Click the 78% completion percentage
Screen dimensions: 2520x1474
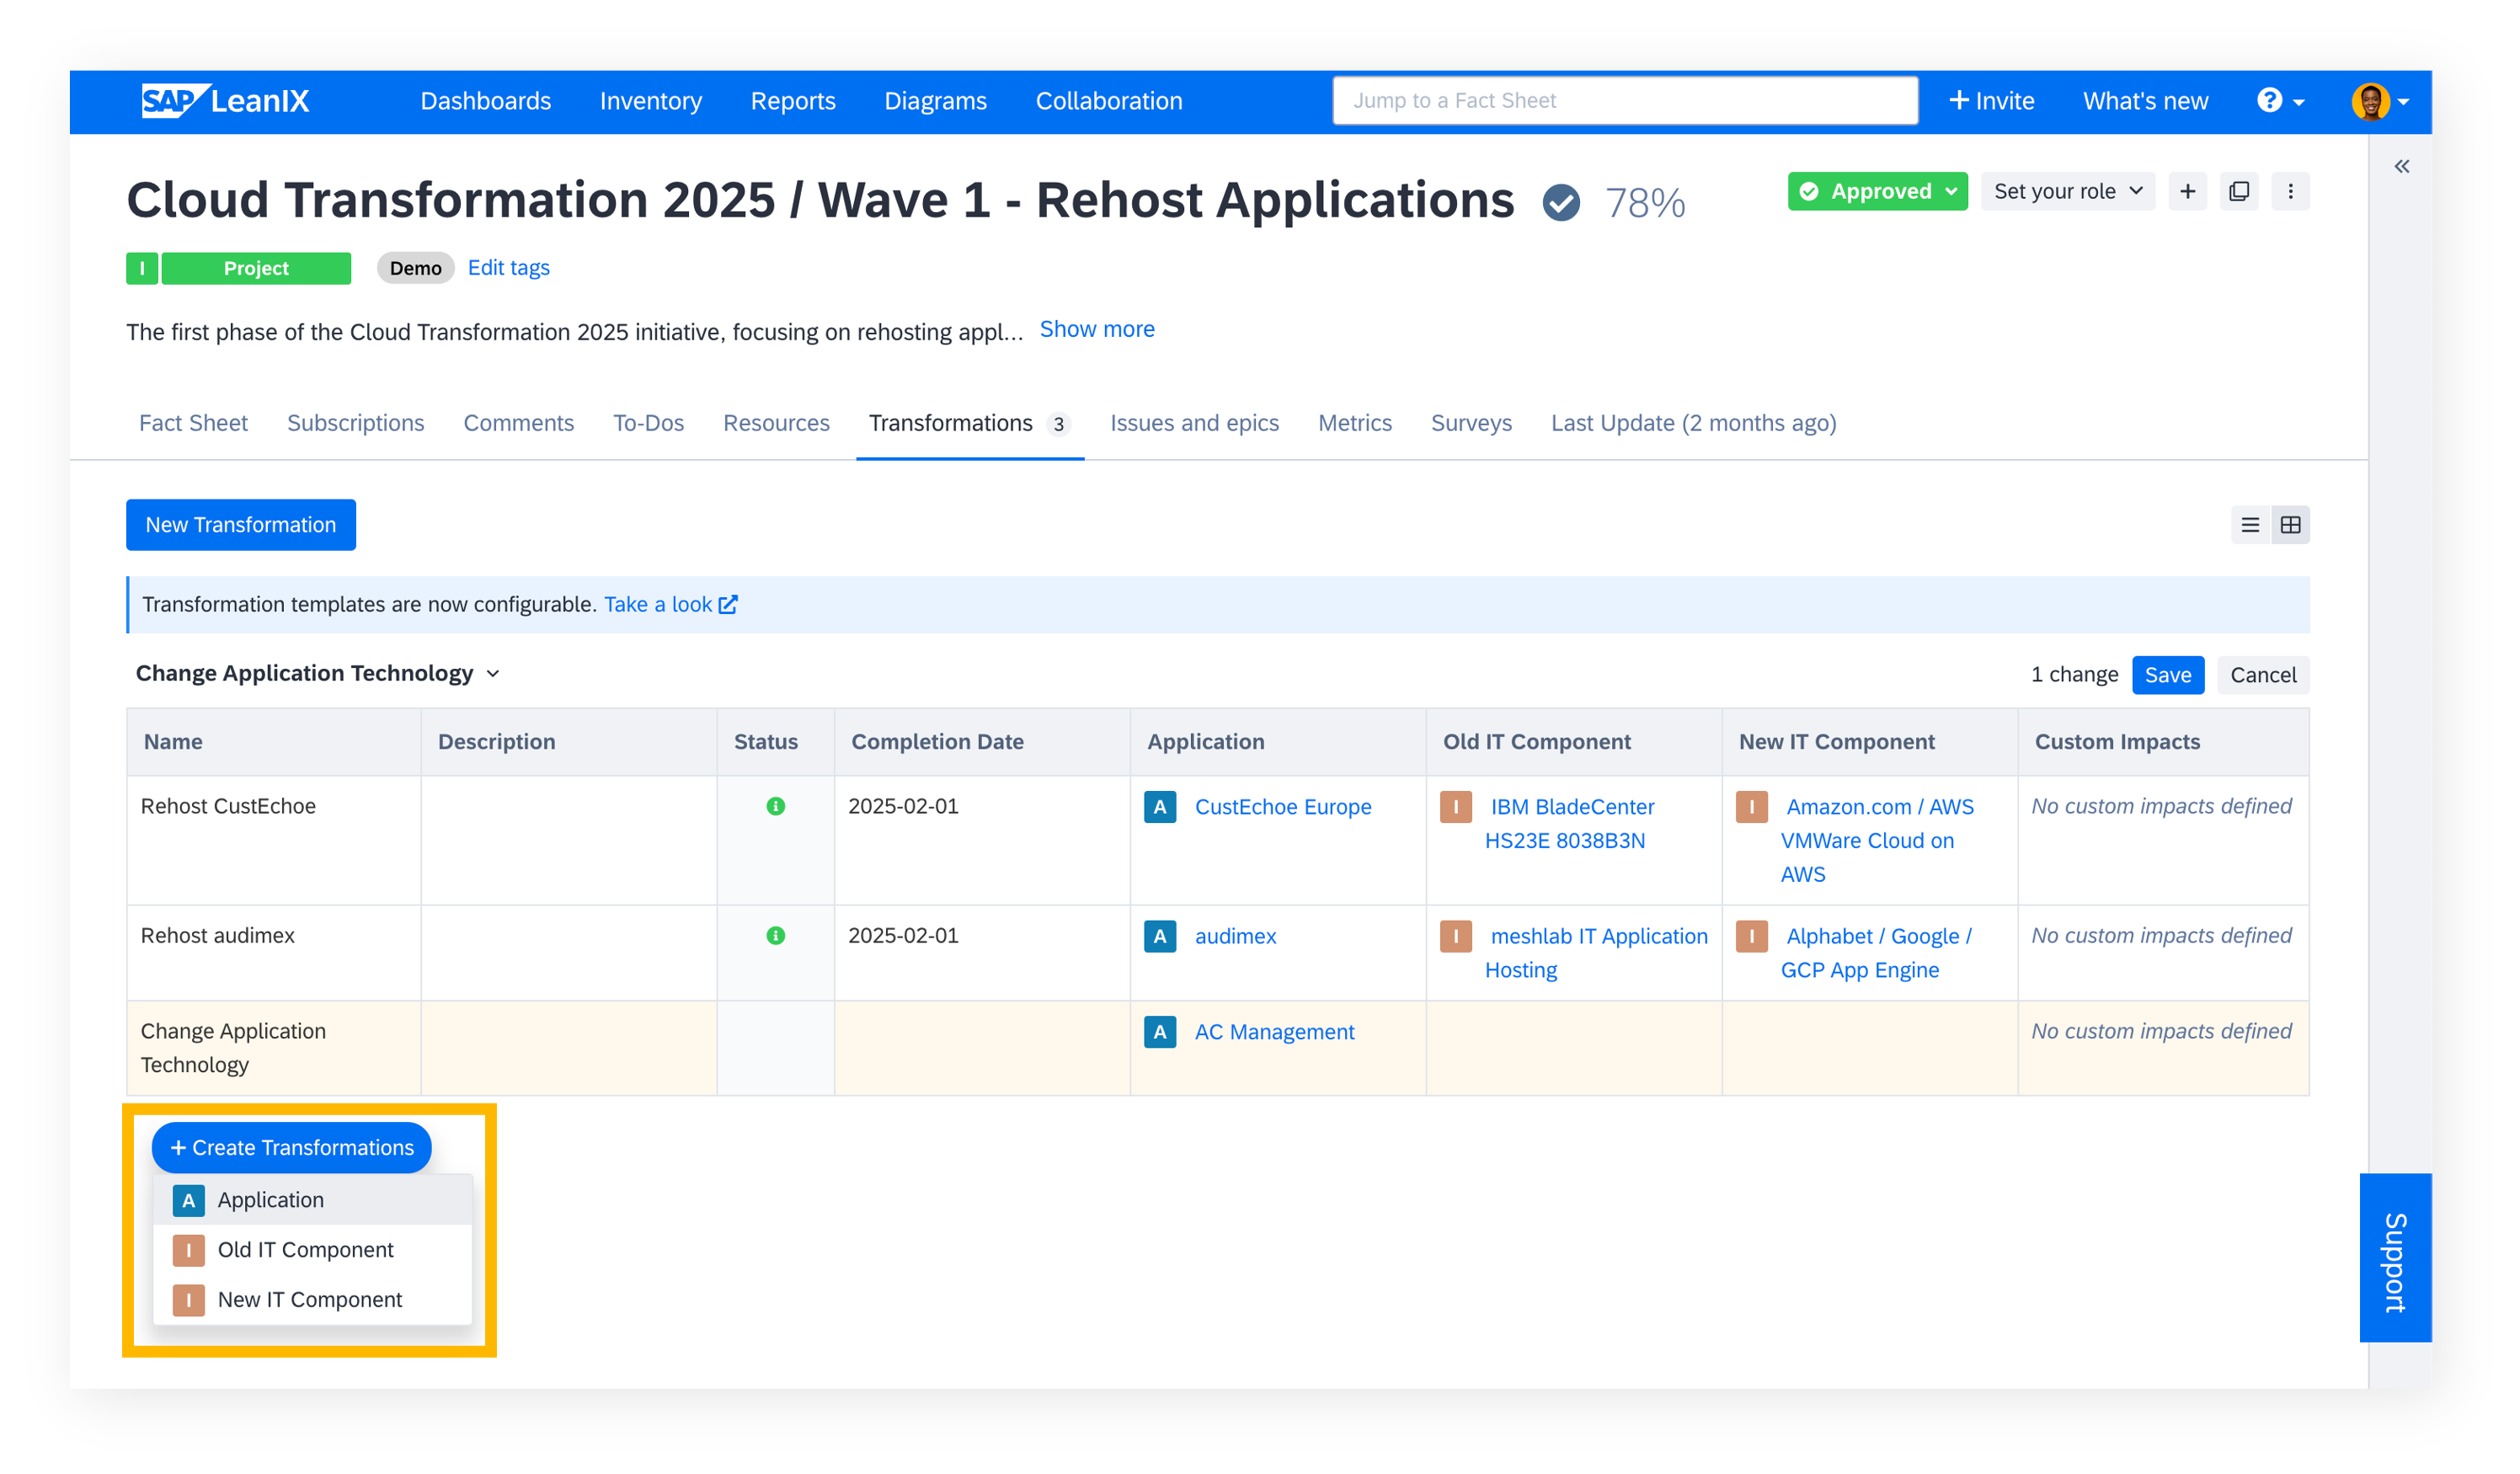click(x=1645, y=203)
